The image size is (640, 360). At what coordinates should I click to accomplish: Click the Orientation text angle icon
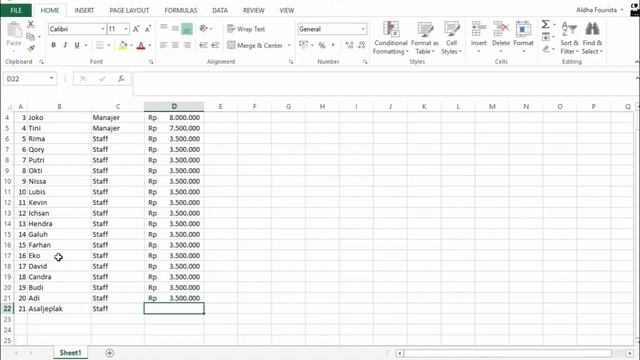click(x=203, y=29)
